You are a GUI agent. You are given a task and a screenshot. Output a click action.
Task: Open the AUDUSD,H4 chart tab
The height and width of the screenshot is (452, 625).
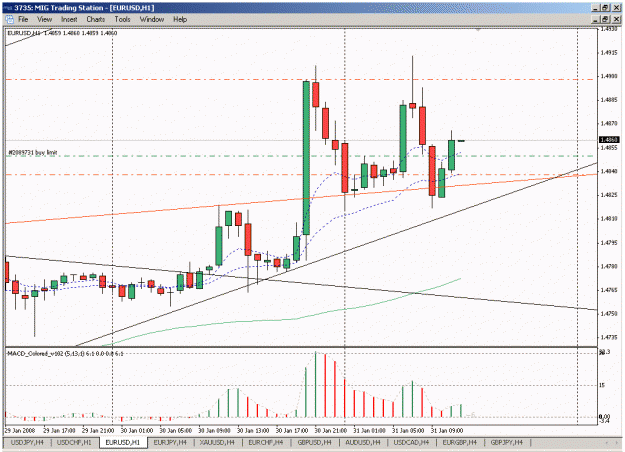[x=363, y=442]
